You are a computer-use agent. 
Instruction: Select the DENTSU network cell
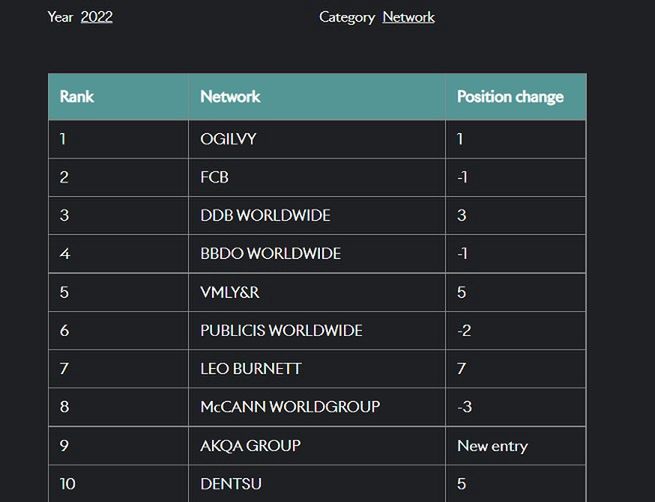click(x=231, y=484)
